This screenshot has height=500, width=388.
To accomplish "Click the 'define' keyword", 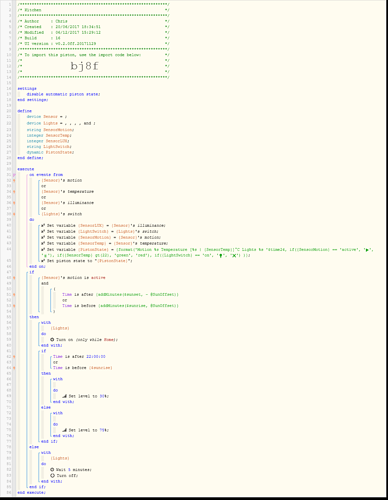I will pos(24,111).
